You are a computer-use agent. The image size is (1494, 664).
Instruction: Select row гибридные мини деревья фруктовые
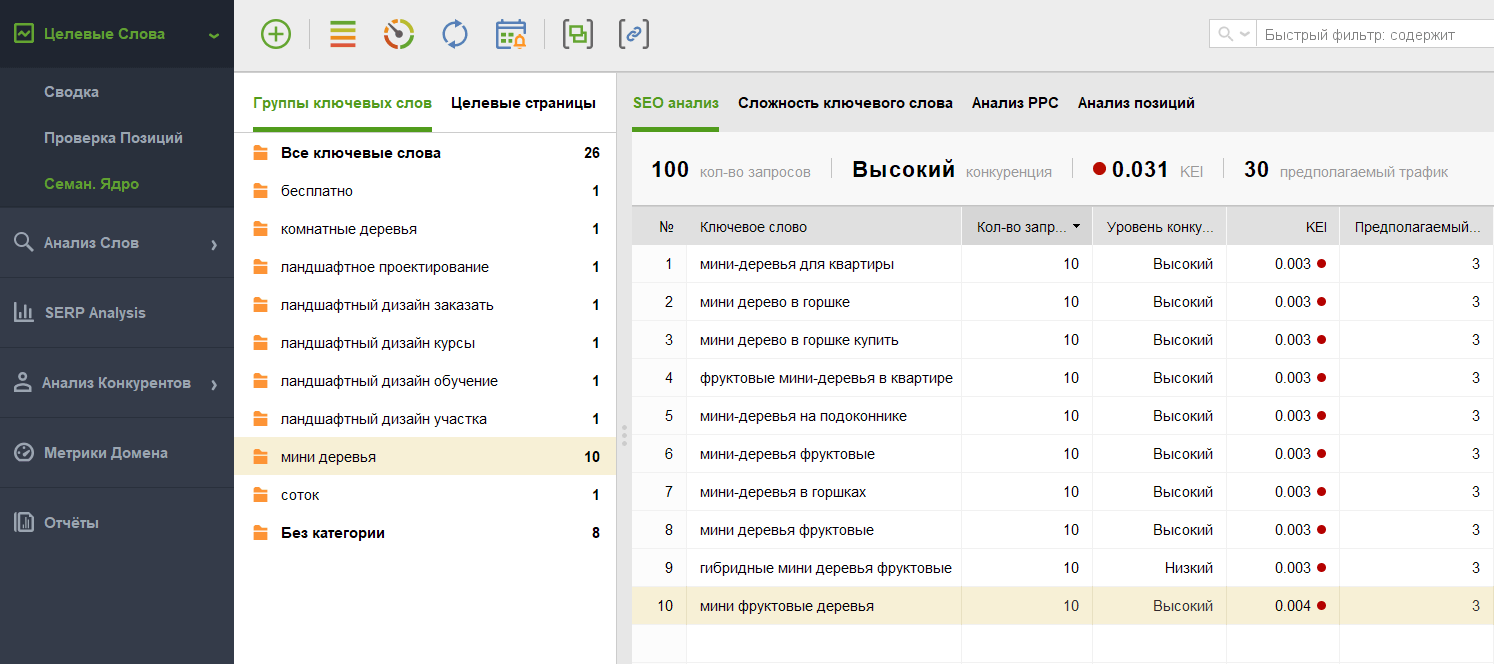click(1063, 568)
